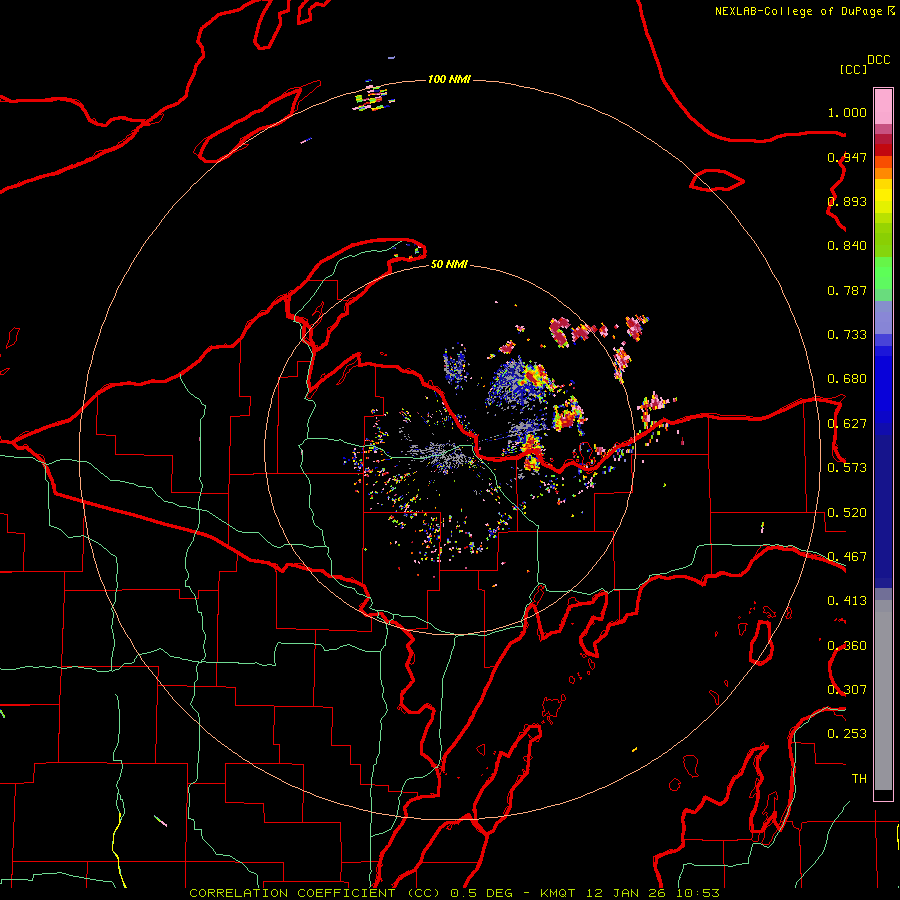The width and height of the screenshot is (900, 900).
Task: Pick the pink segment of the color bar
Action: 883,107
